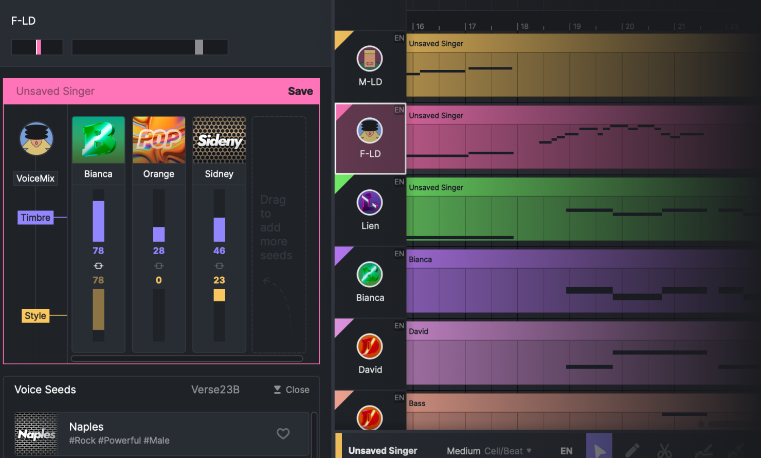This screenshot has width=761, height=458.
Task: Select the pointer tool in bottom toolbar
Action: pos(599,447)
